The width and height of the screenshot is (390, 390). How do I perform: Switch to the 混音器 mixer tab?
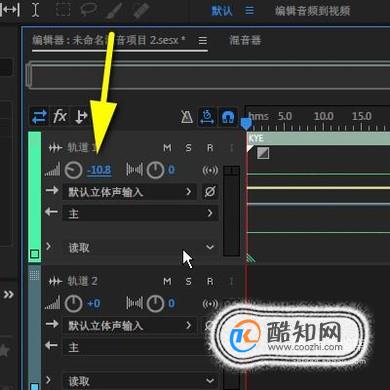pos(245,40)
